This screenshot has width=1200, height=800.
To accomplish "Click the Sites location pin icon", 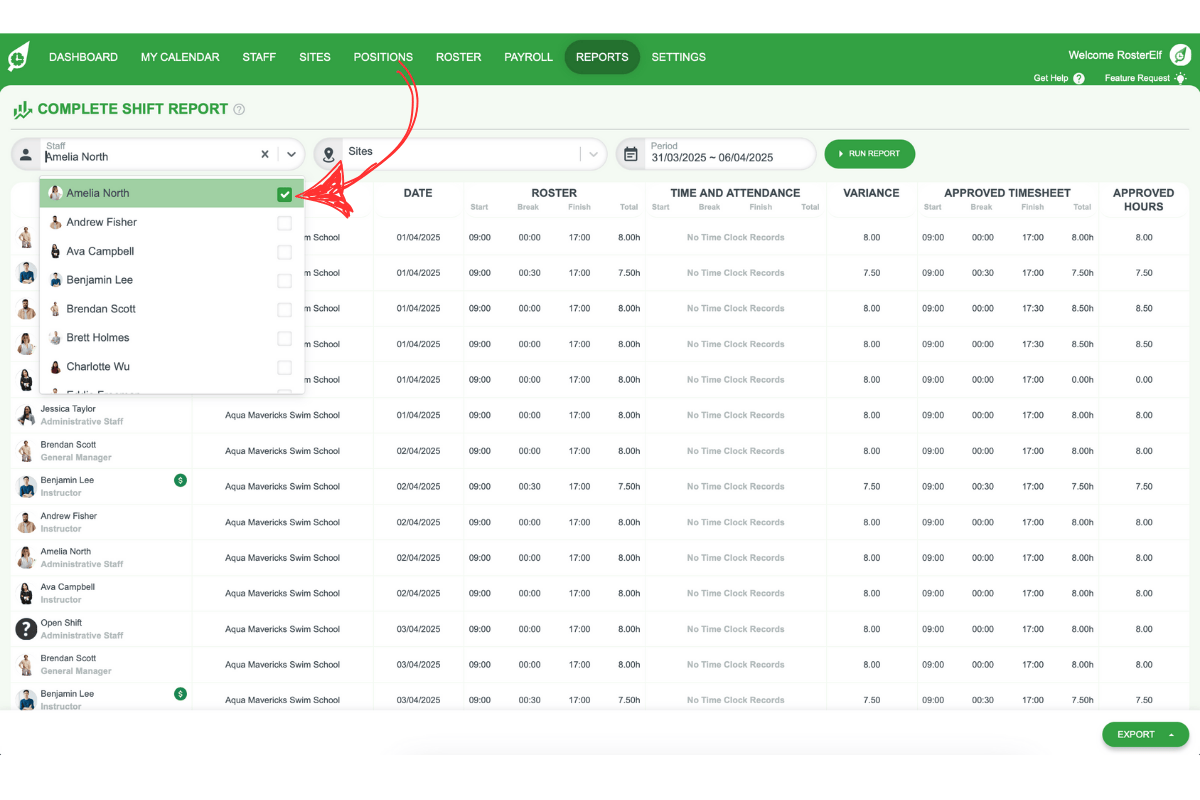I will click(x=328, y=154).
